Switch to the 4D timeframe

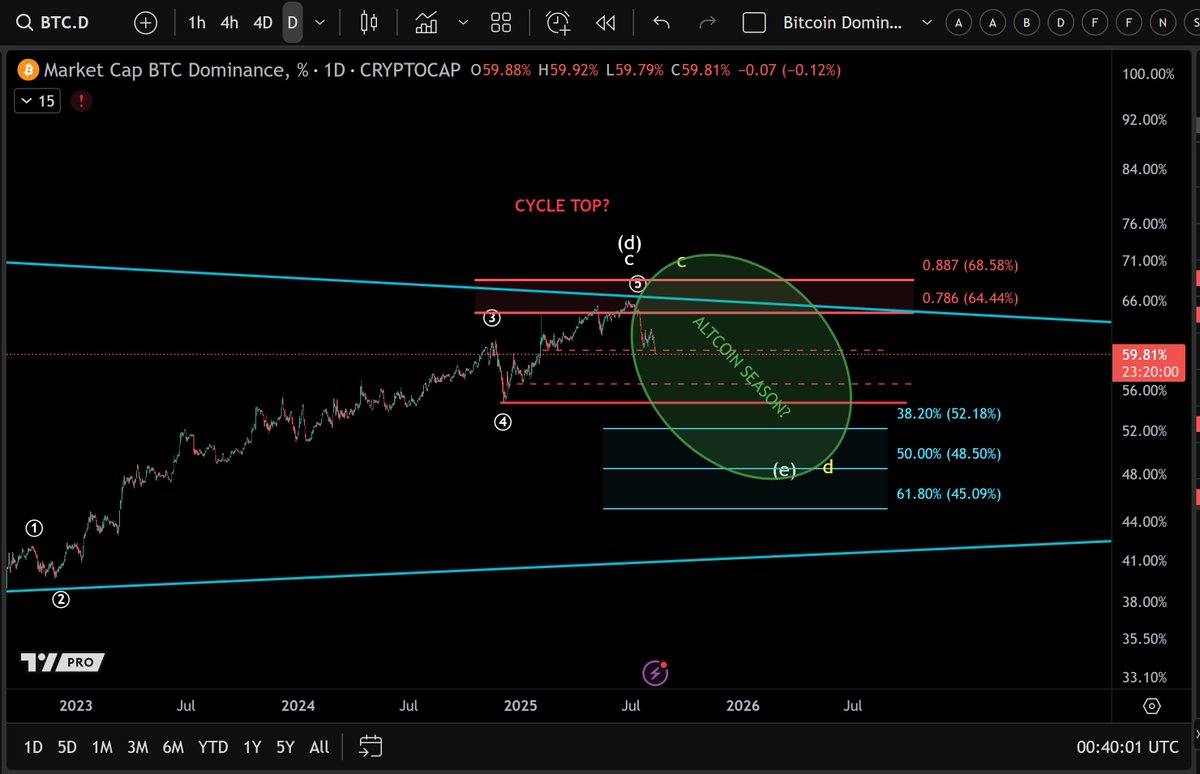(x=262, y=22)
